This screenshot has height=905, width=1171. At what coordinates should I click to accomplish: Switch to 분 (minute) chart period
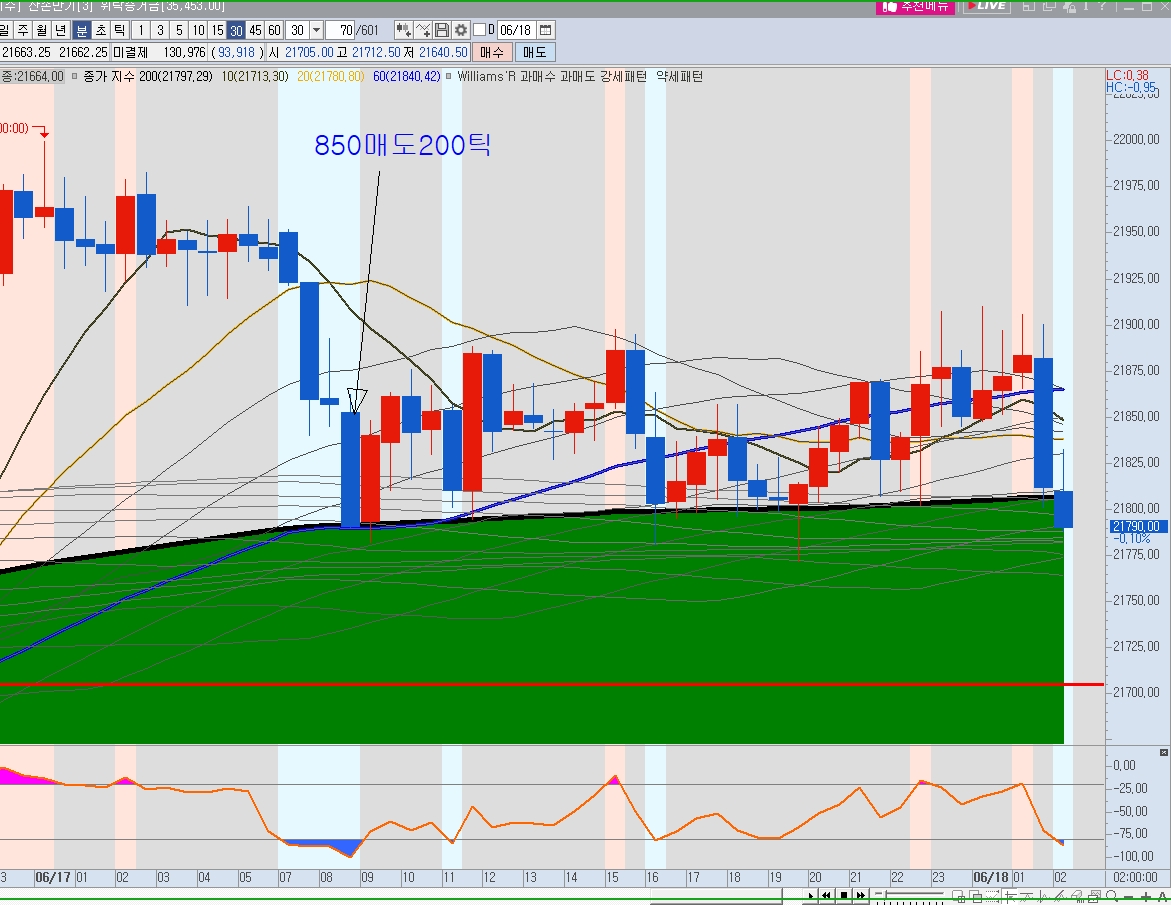[82, 30]
